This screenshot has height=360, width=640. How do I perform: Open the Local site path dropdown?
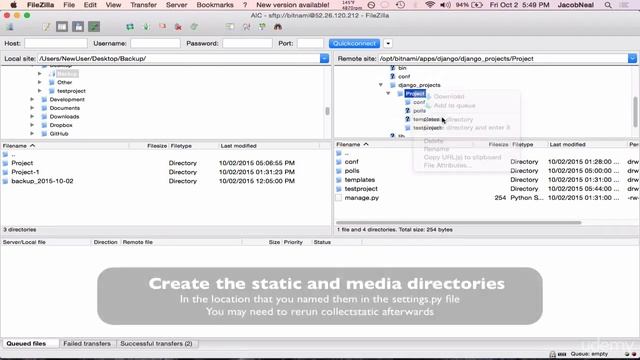click(324, 59)
